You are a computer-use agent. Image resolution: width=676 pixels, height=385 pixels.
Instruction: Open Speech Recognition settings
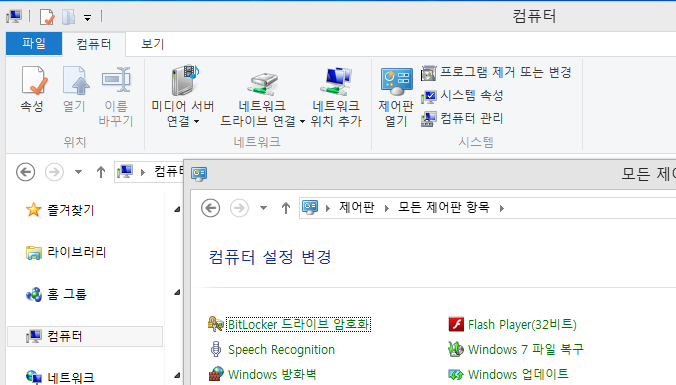281,350
